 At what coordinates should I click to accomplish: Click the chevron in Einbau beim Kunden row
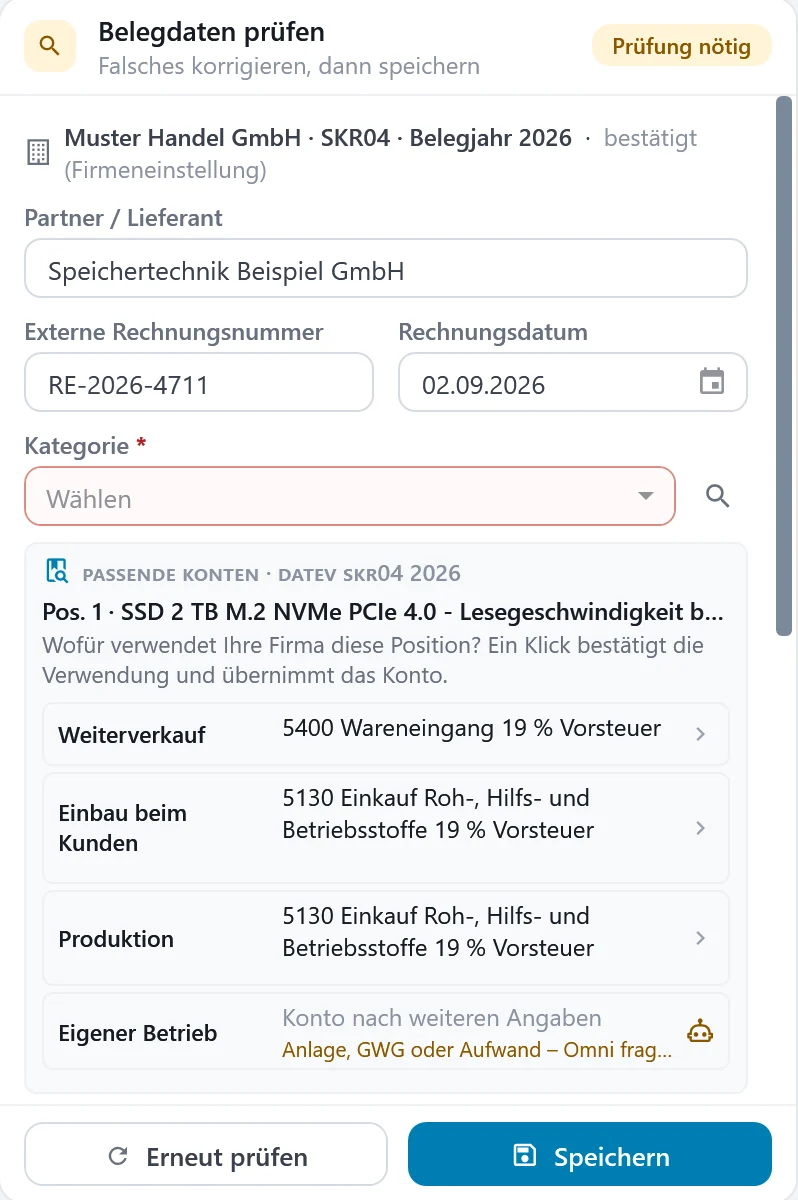click(701, 828)
